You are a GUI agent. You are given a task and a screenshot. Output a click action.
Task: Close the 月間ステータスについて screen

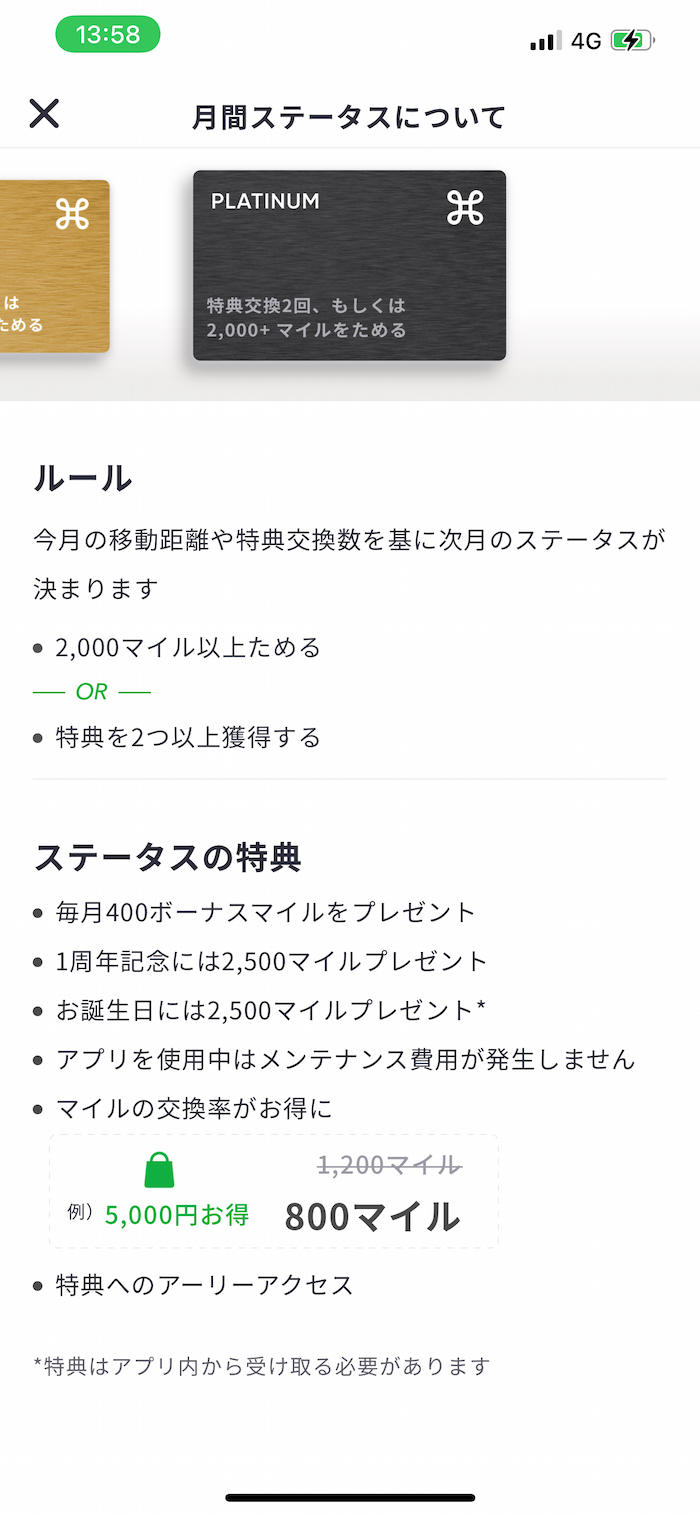[x=44, y=114]
